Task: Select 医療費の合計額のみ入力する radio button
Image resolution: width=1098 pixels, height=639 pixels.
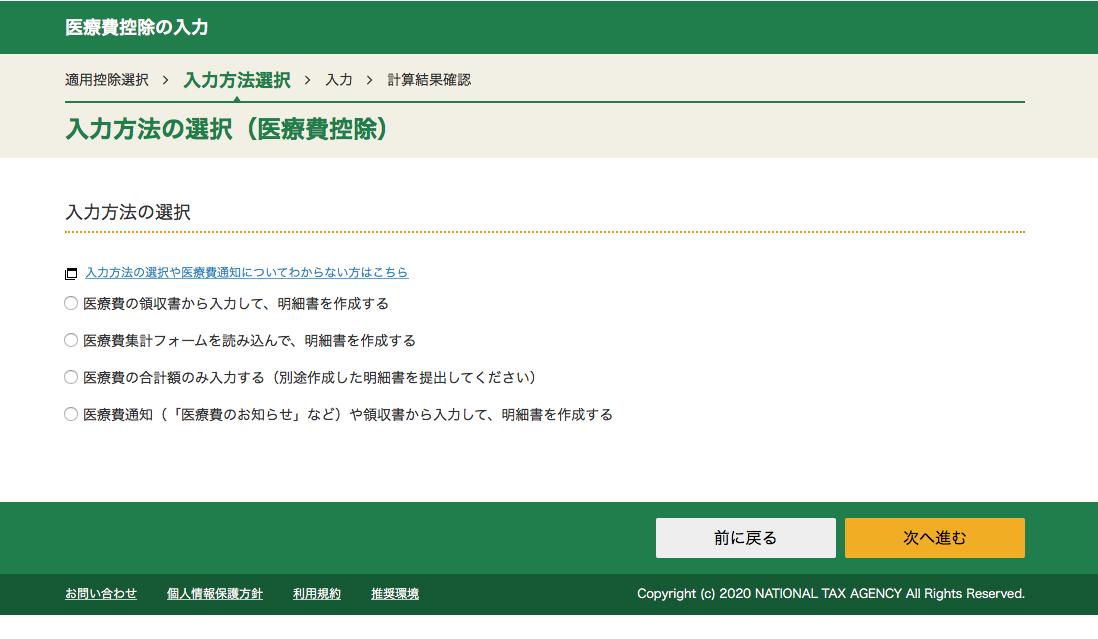Action: pyautogui.click(x=71, y=377)
